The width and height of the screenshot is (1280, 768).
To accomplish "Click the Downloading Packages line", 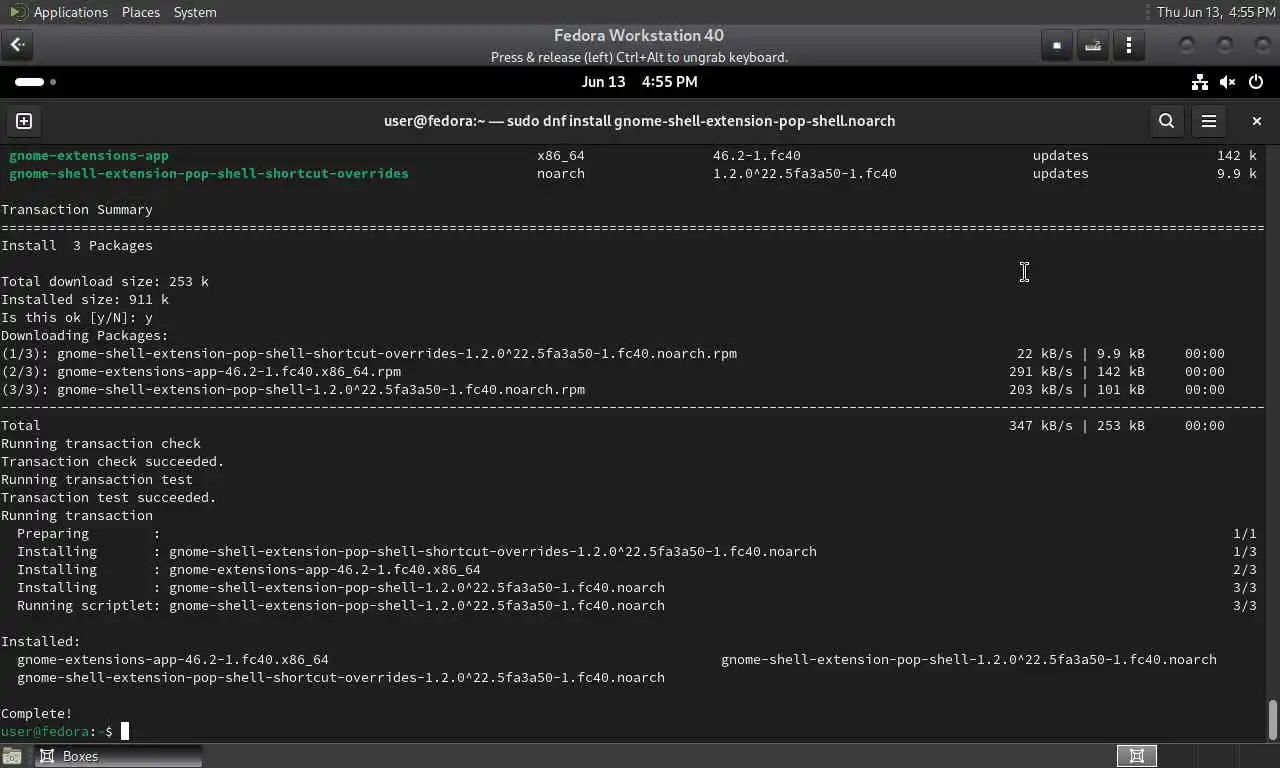I will [x=85, y=335].
